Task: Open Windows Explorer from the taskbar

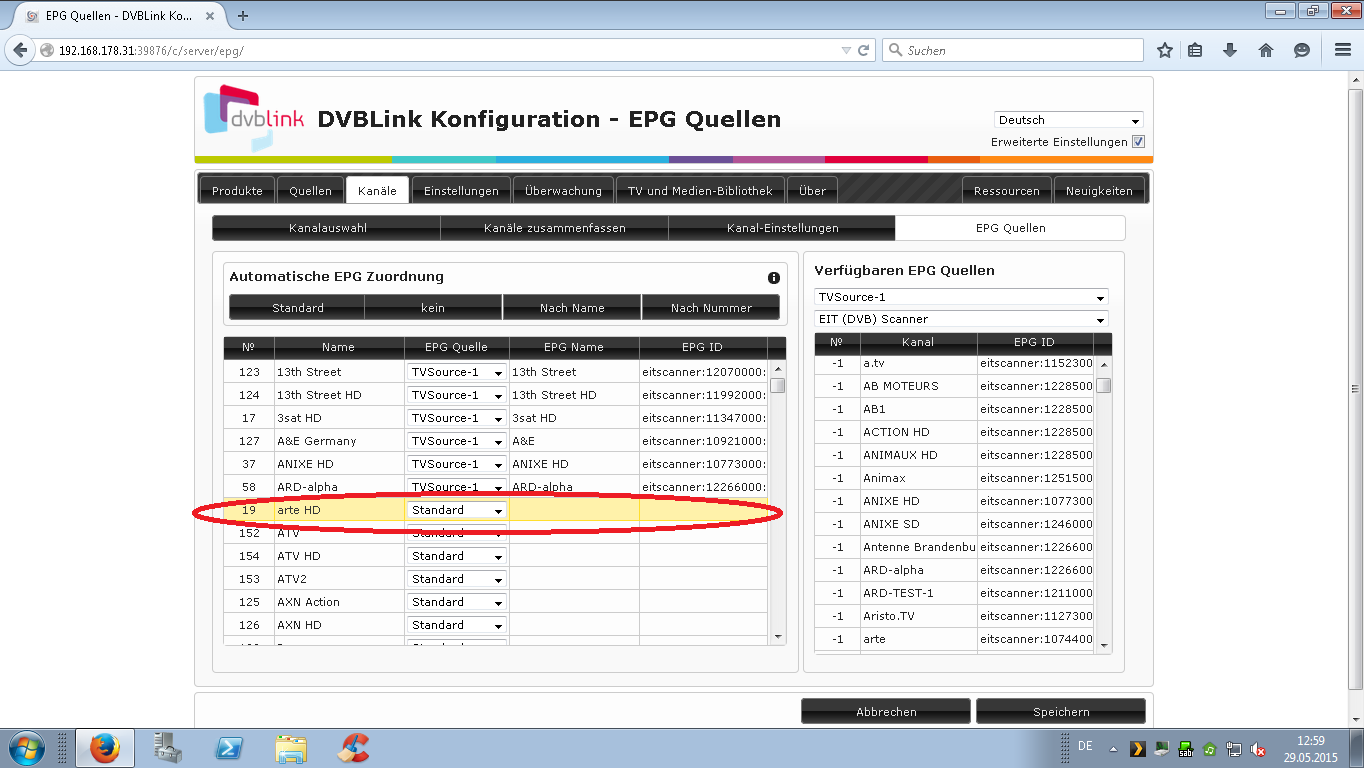Action: (x=291, y=748)
